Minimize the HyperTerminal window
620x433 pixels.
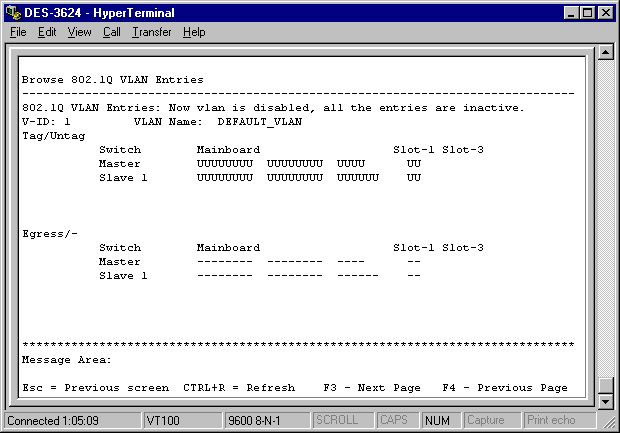pyautogui.click(x=571, y=12)
